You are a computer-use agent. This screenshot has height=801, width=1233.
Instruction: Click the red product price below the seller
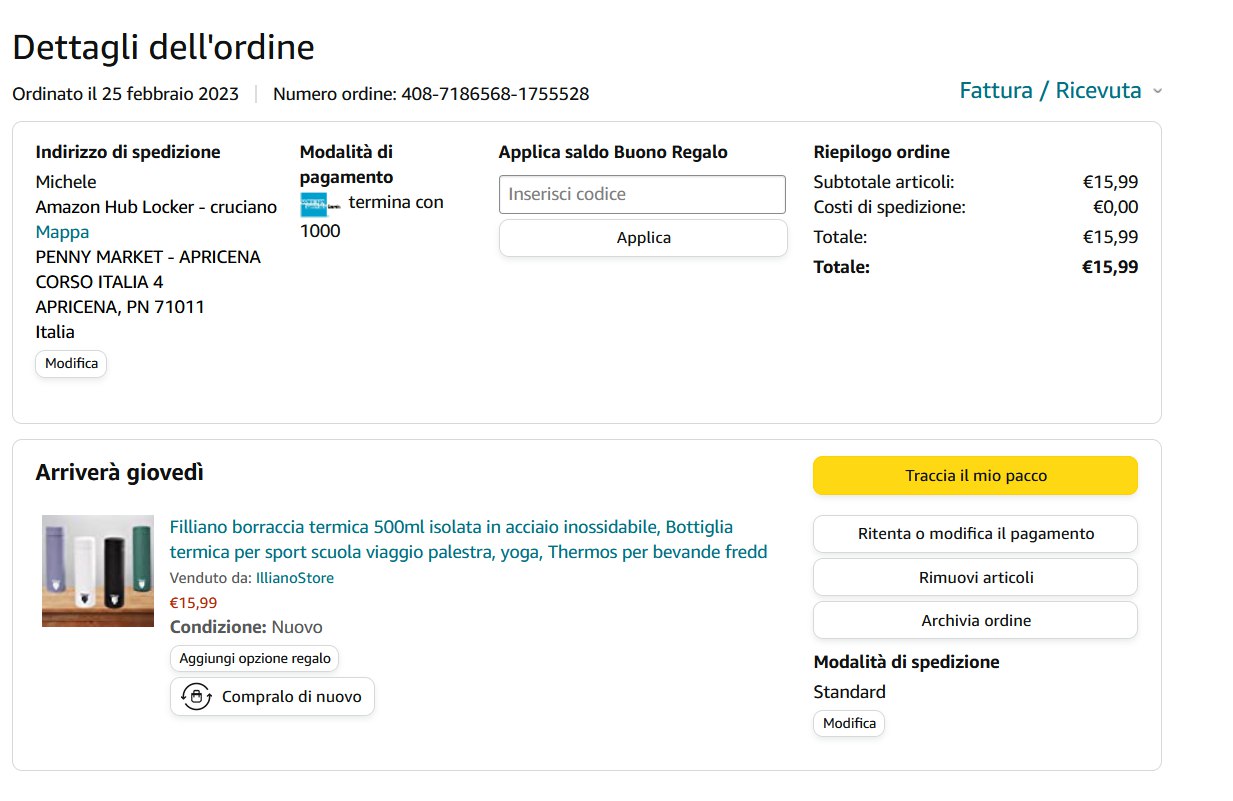point(193,603)
